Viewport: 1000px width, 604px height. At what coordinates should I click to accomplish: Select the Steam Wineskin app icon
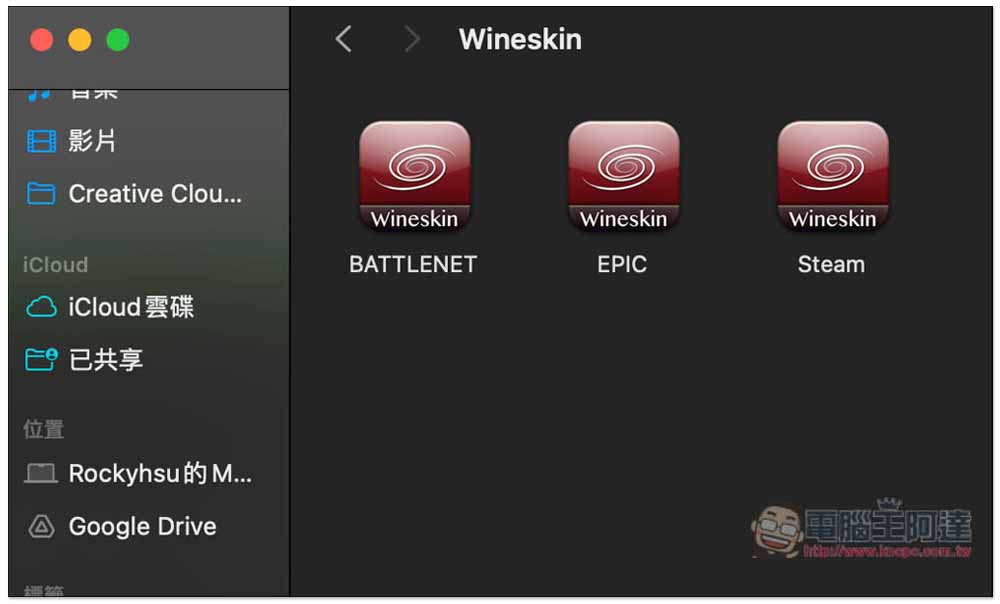click(x=832, y=176)
